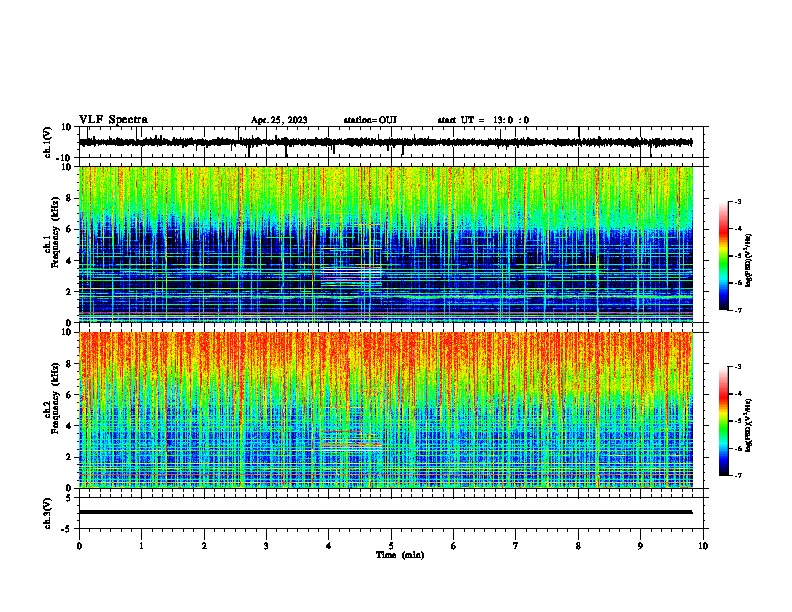Click the "-5" tick on ch.3(V) axis
Viewport: 792px width, 612px height.
pyautogui.click(x=67, y=529)
